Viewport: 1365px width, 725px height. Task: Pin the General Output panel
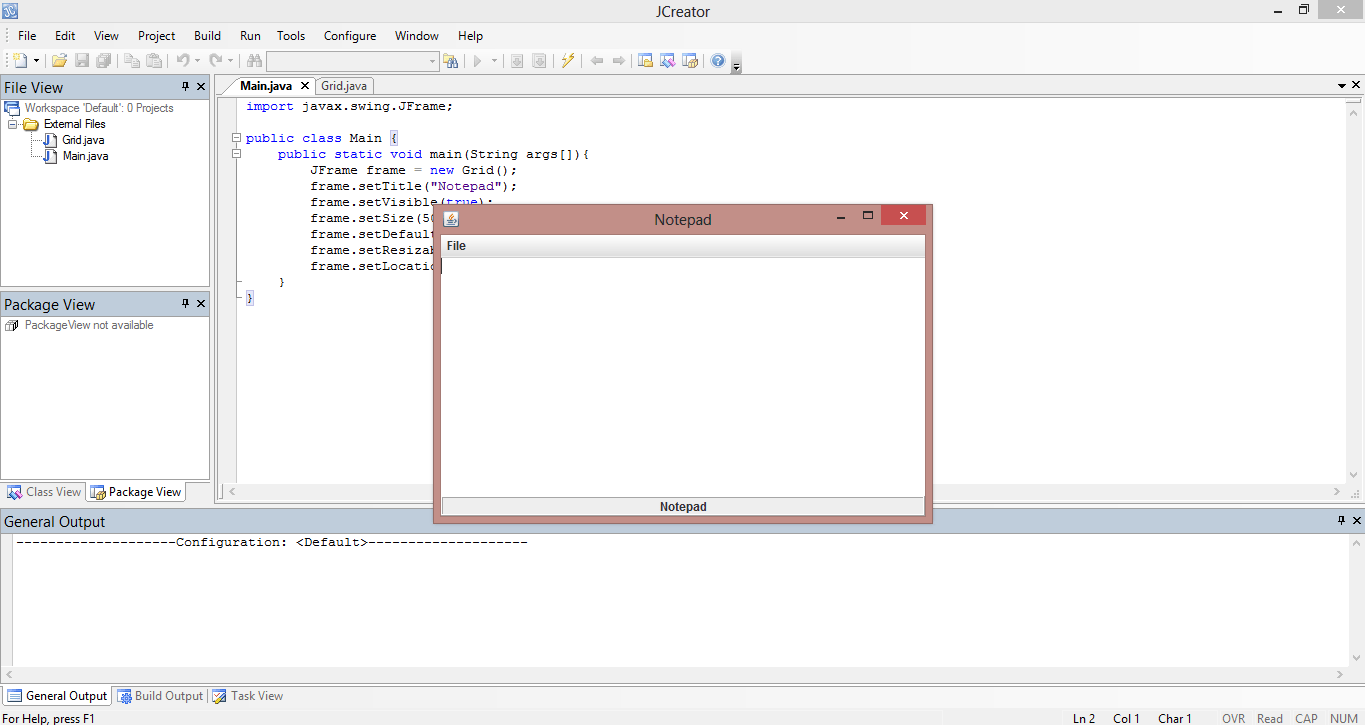tap(1342, 521)
